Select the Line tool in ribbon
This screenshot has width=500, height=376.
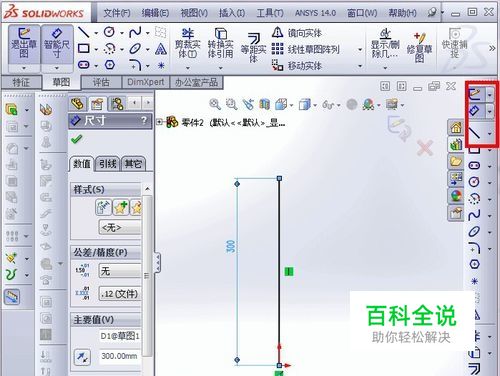point(83,32)
